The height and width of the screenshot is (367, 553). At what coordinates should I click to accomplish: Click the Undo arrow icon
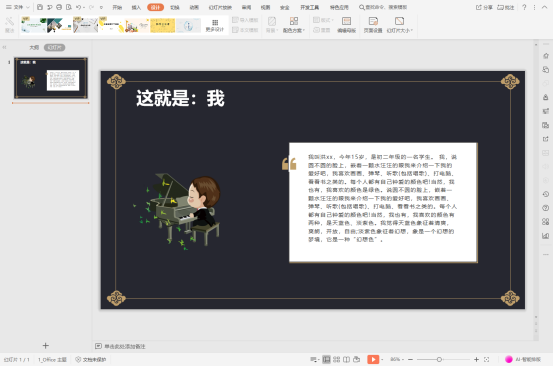coord(78,7)
